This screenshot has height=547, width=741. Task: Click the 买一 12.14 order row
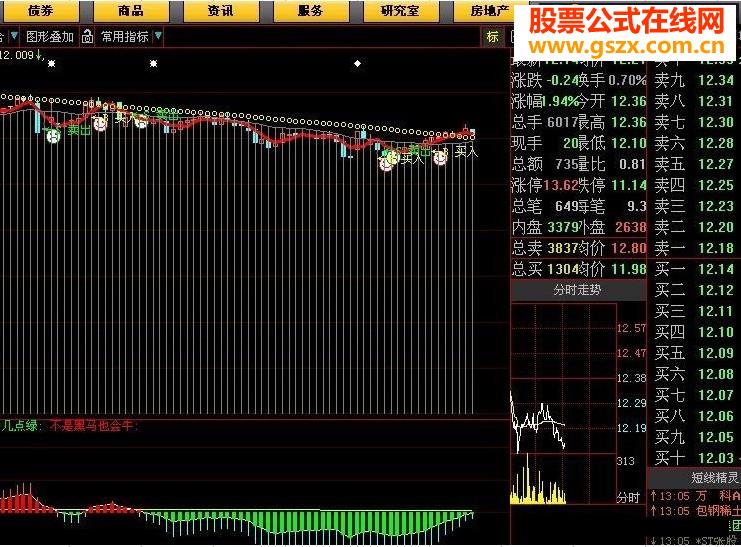694,269
